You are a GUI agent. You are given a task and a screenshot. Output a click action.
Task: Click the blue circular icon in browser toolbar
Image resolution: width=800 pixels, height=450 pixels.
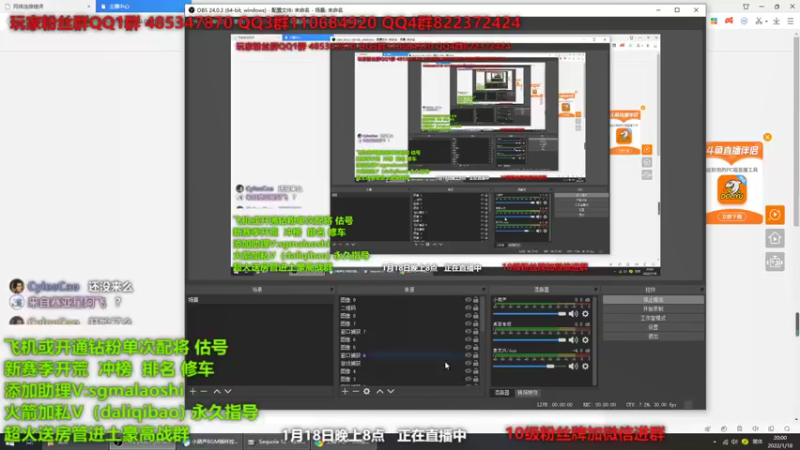(744, 21)
